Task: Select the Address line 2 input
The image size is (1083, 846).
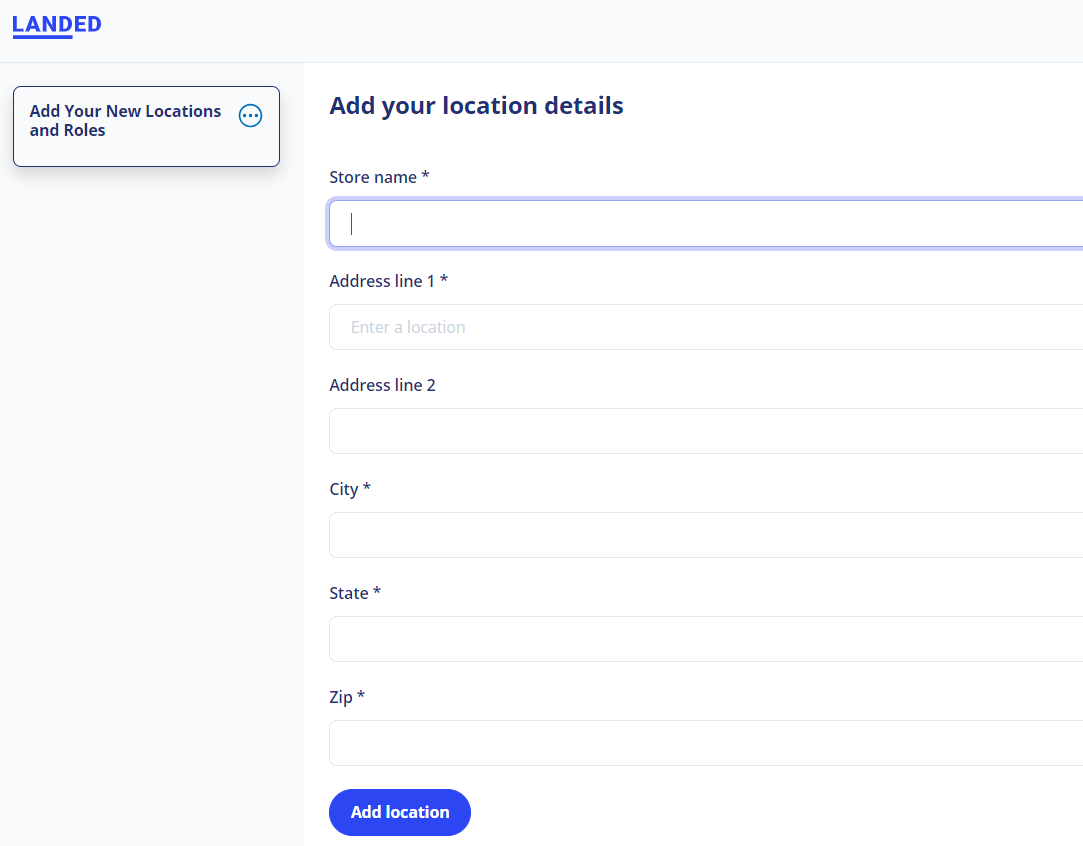Action: pos(700,430)
